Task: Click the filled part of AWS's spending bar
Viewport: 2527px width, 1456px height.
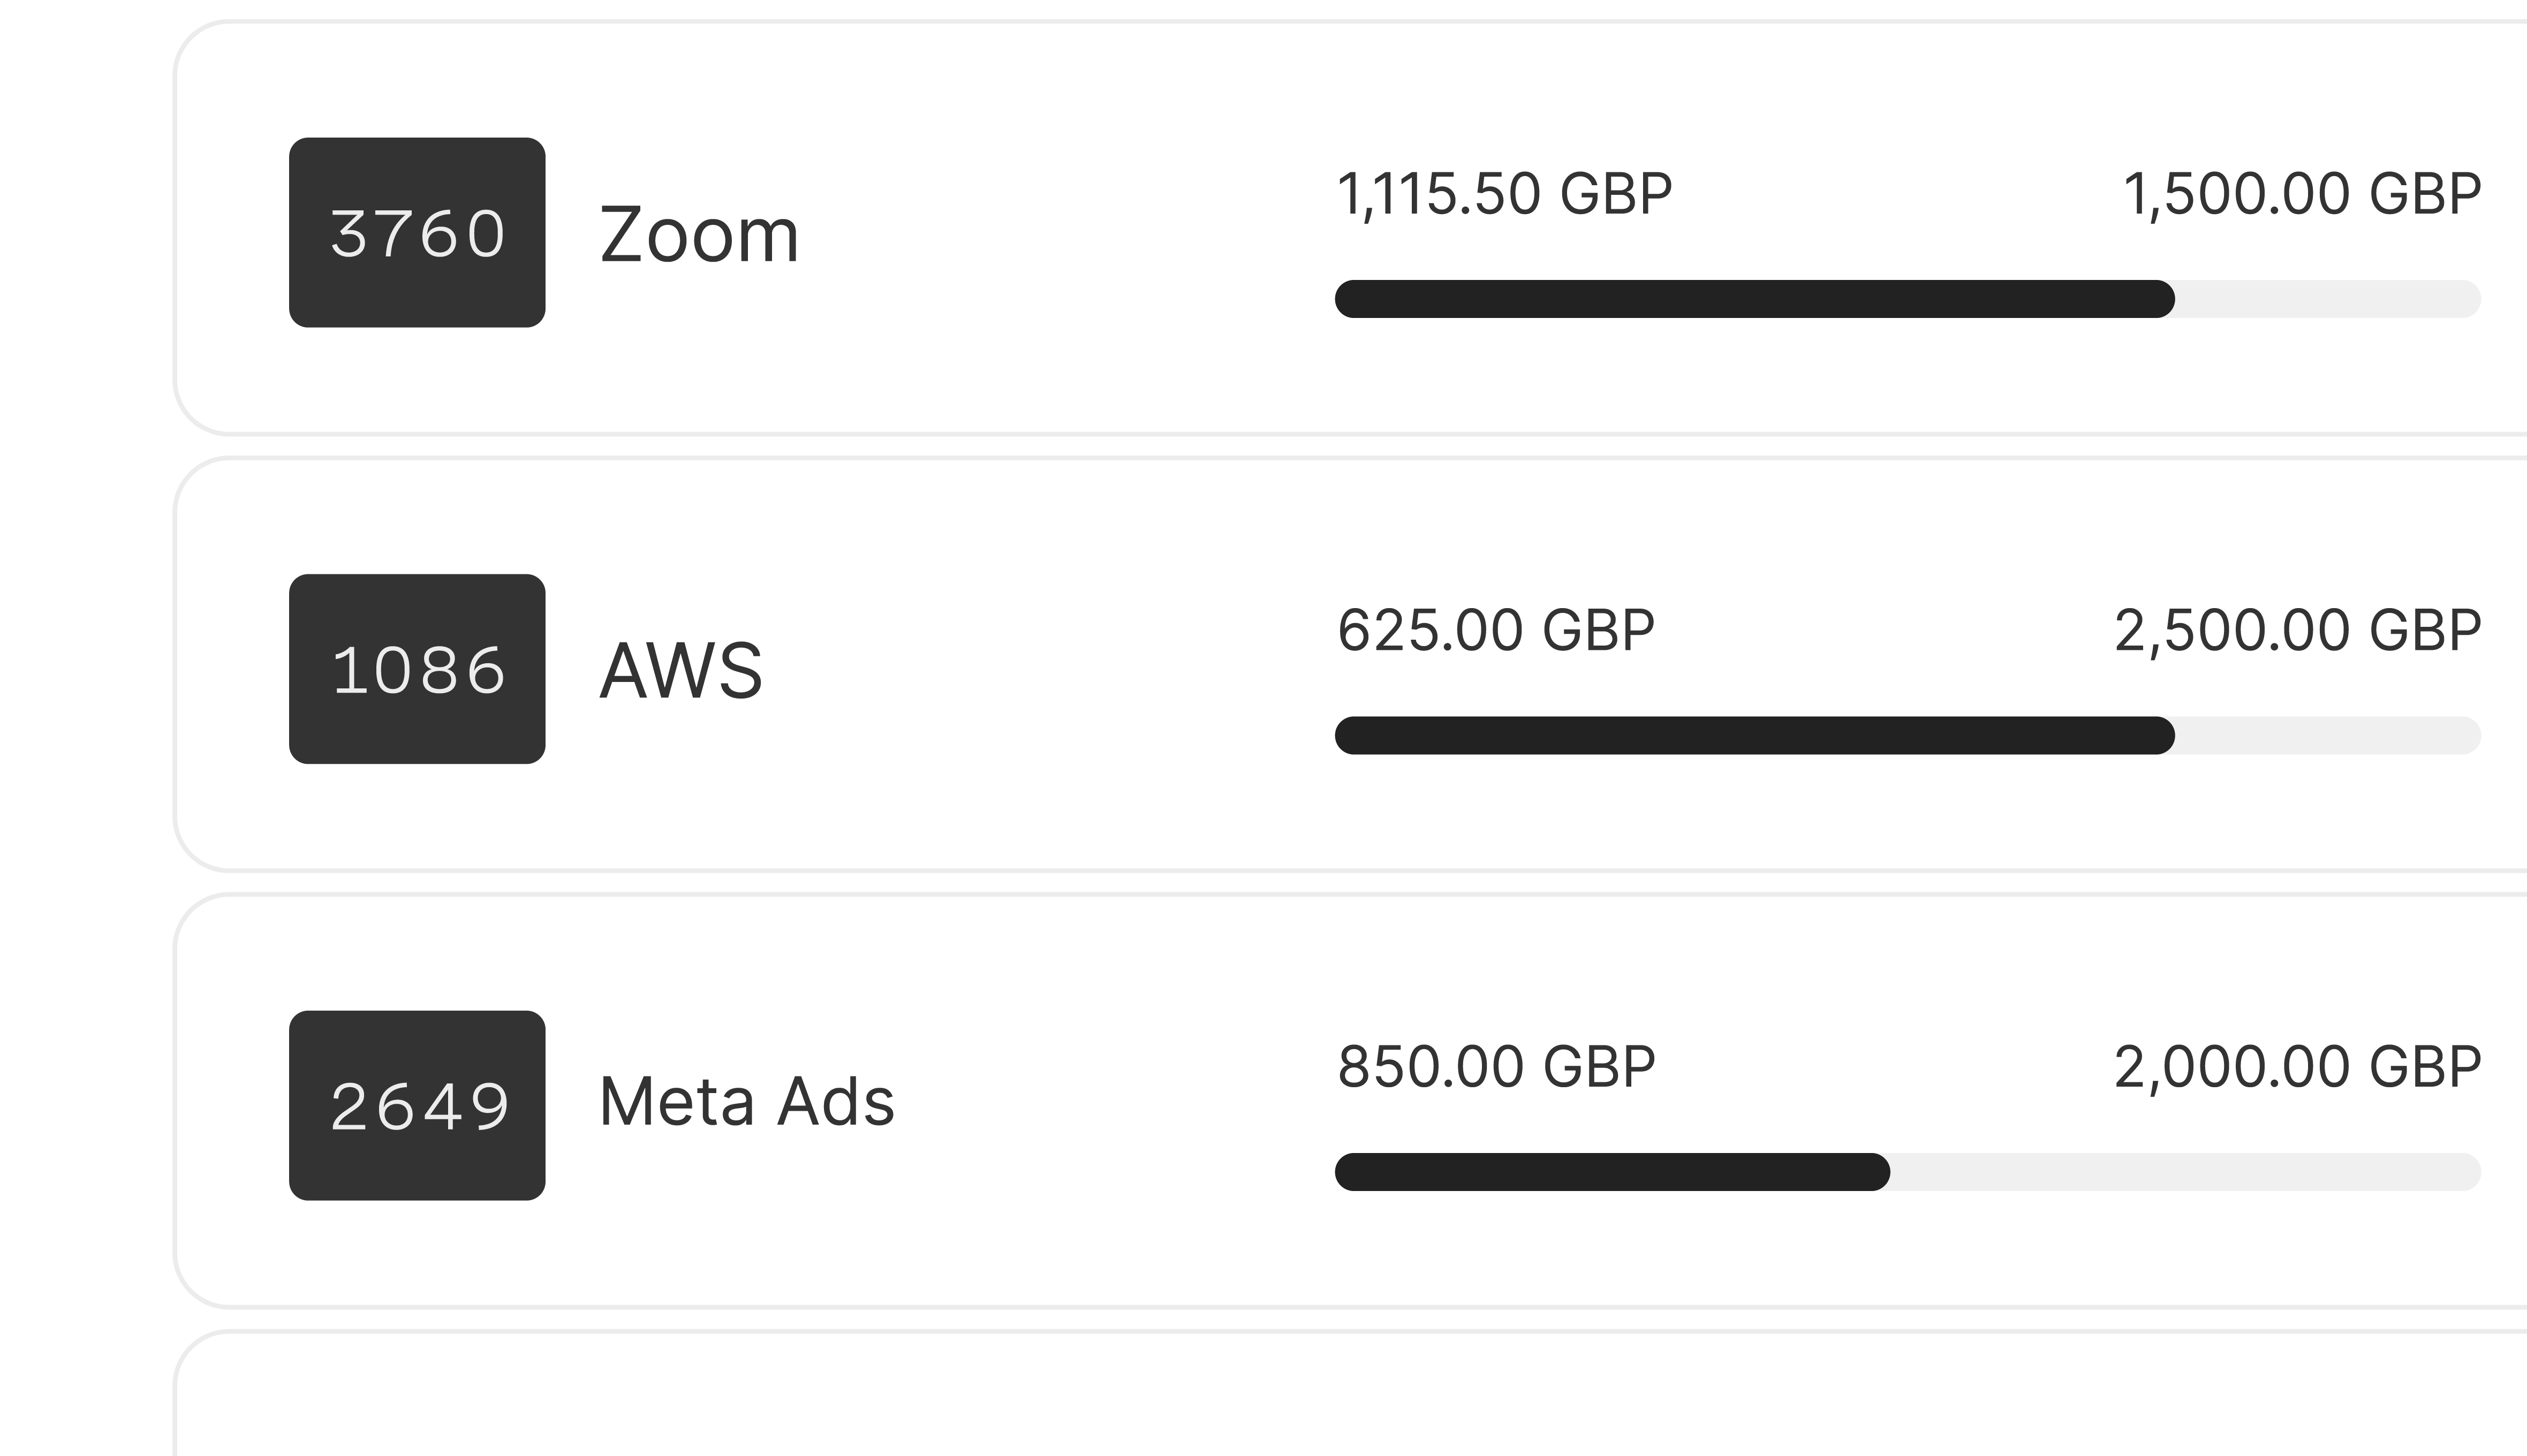Action: (1754, 736)
